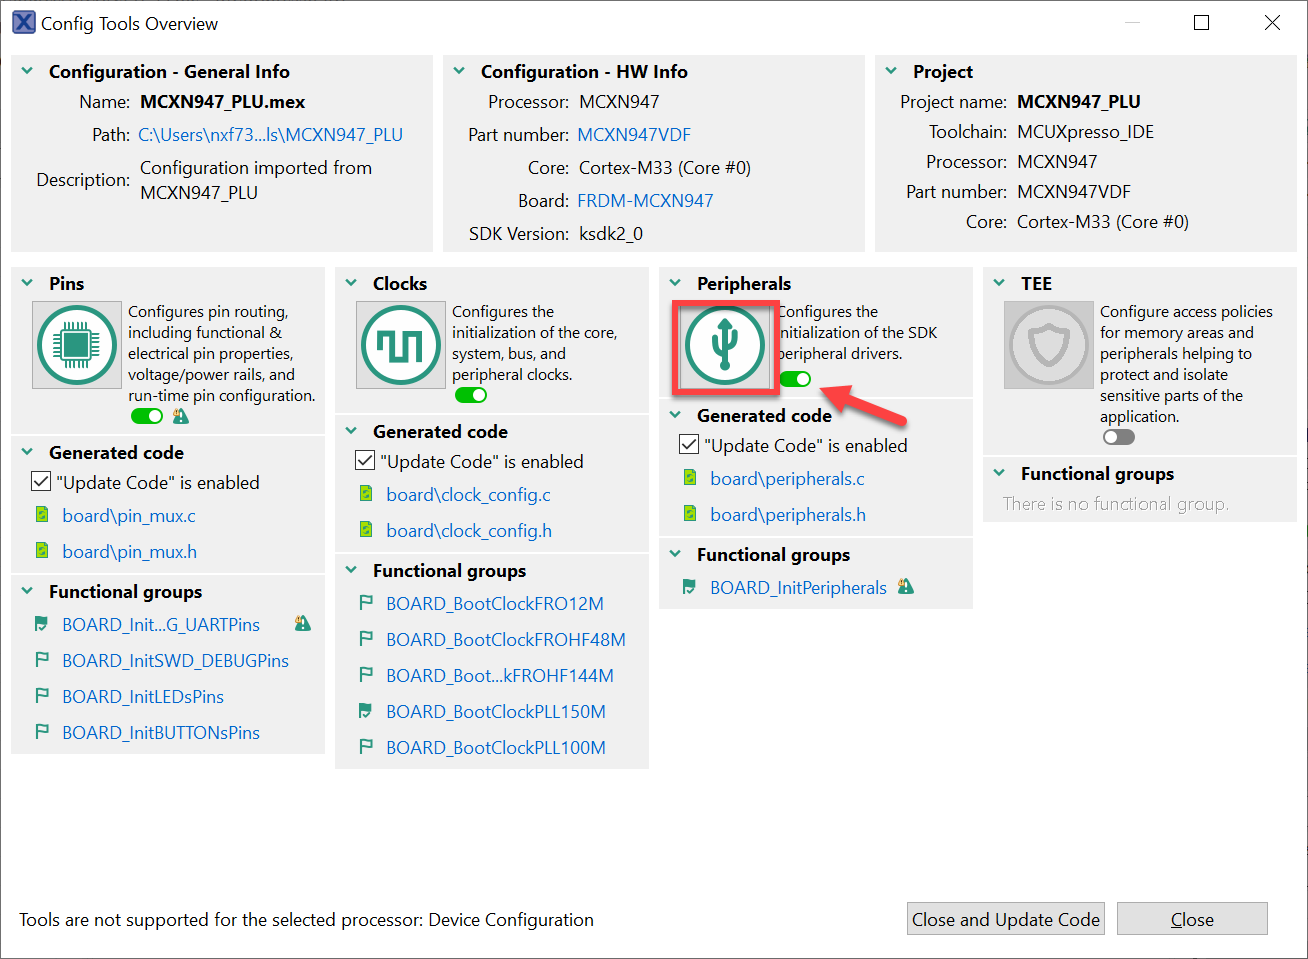This screenshot has height=959, width=1308.
Task: Collapse the Configuration - General Info section
Action: [28, 71]
